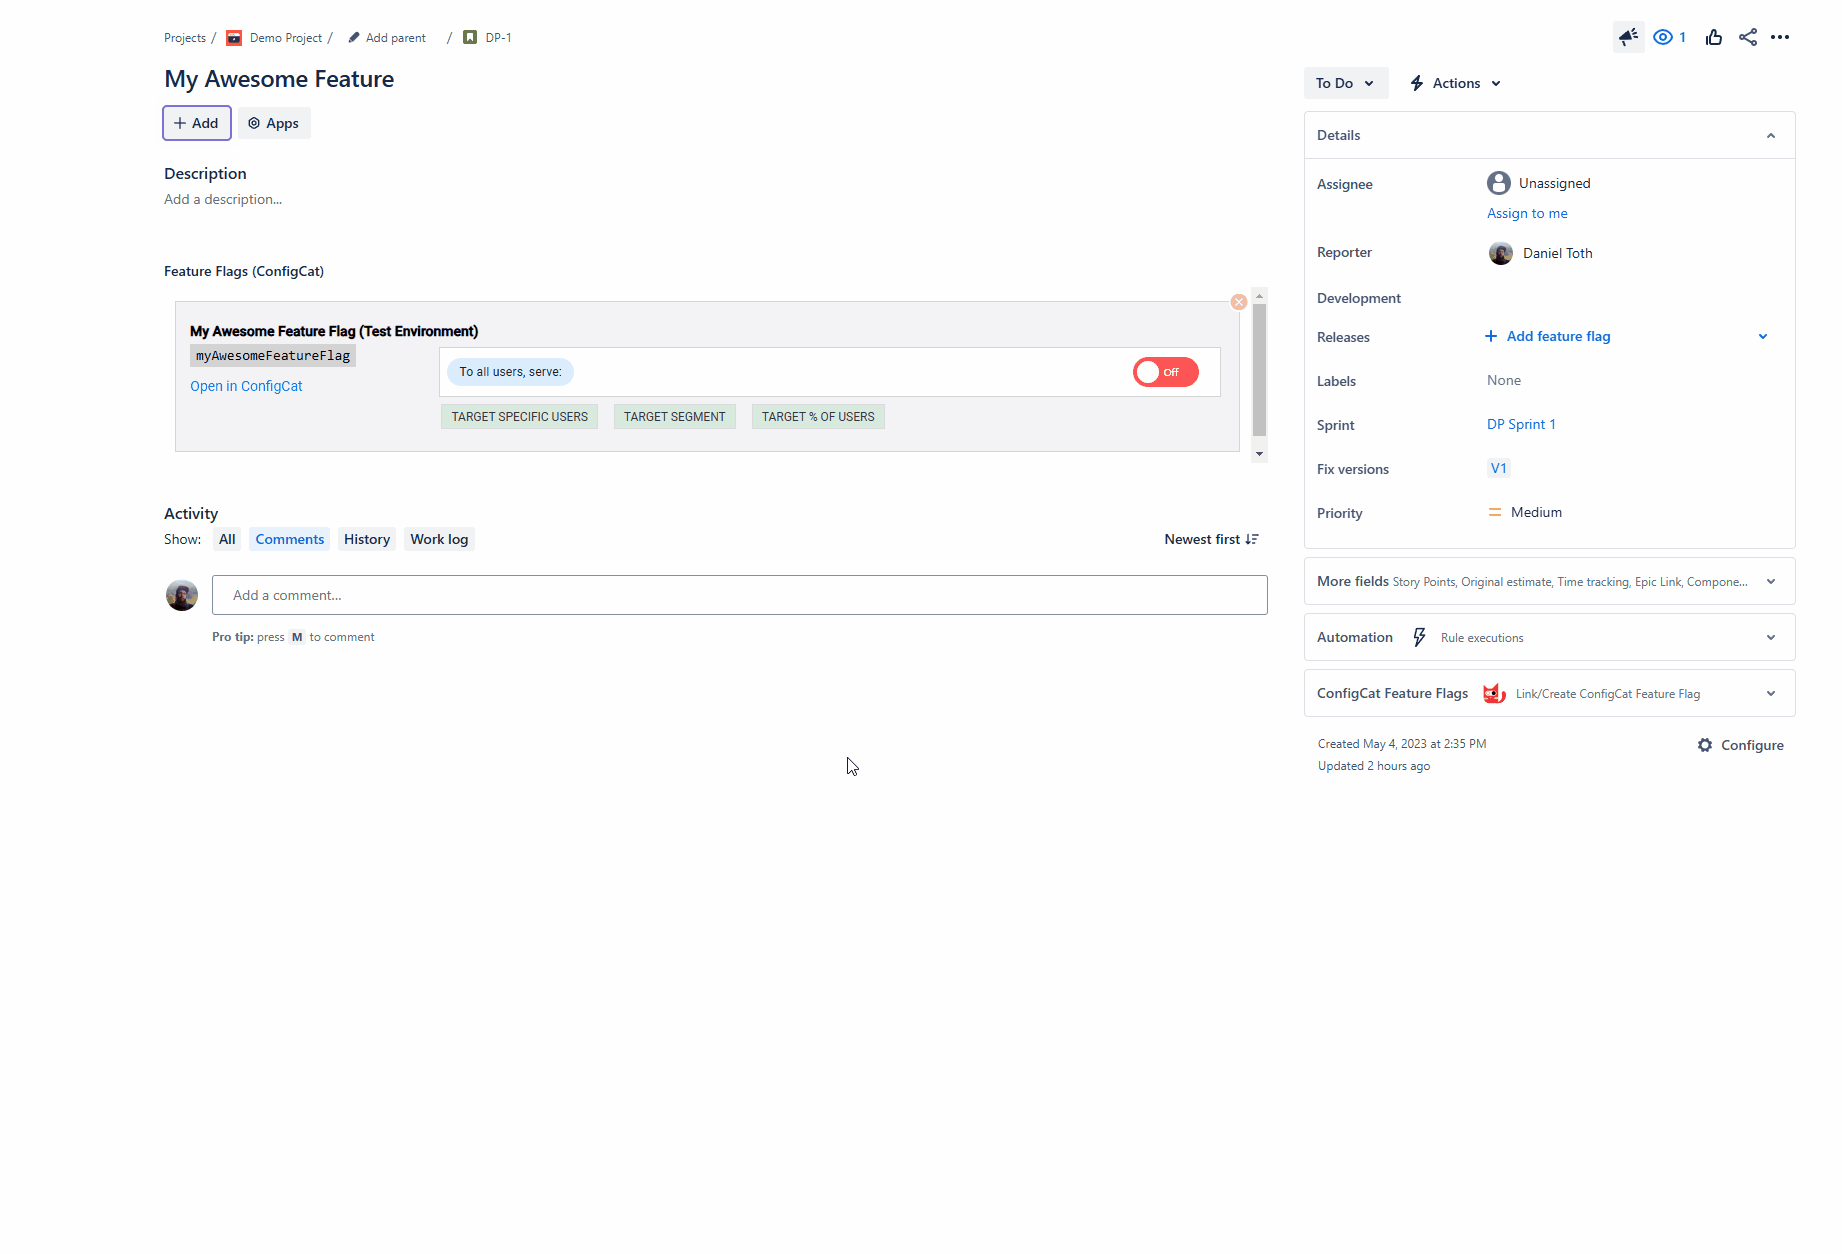The height and width of the screenshot is (1254, 1842).
Task: Click the Add a comment field
Action: [x=740, y=595]
